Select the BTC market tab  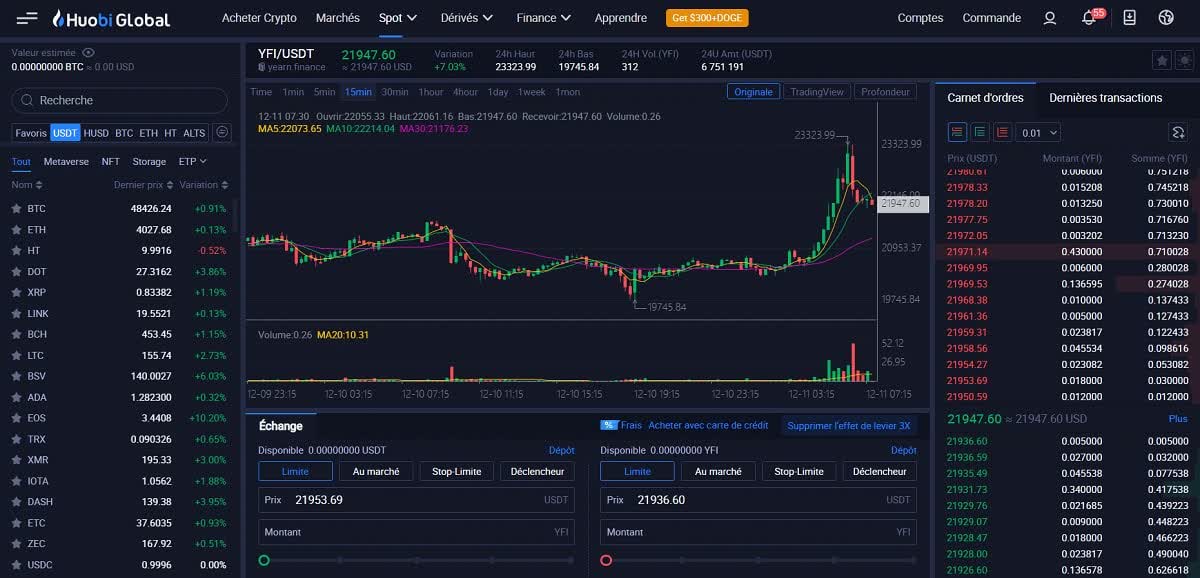click(x=124, y=133)
